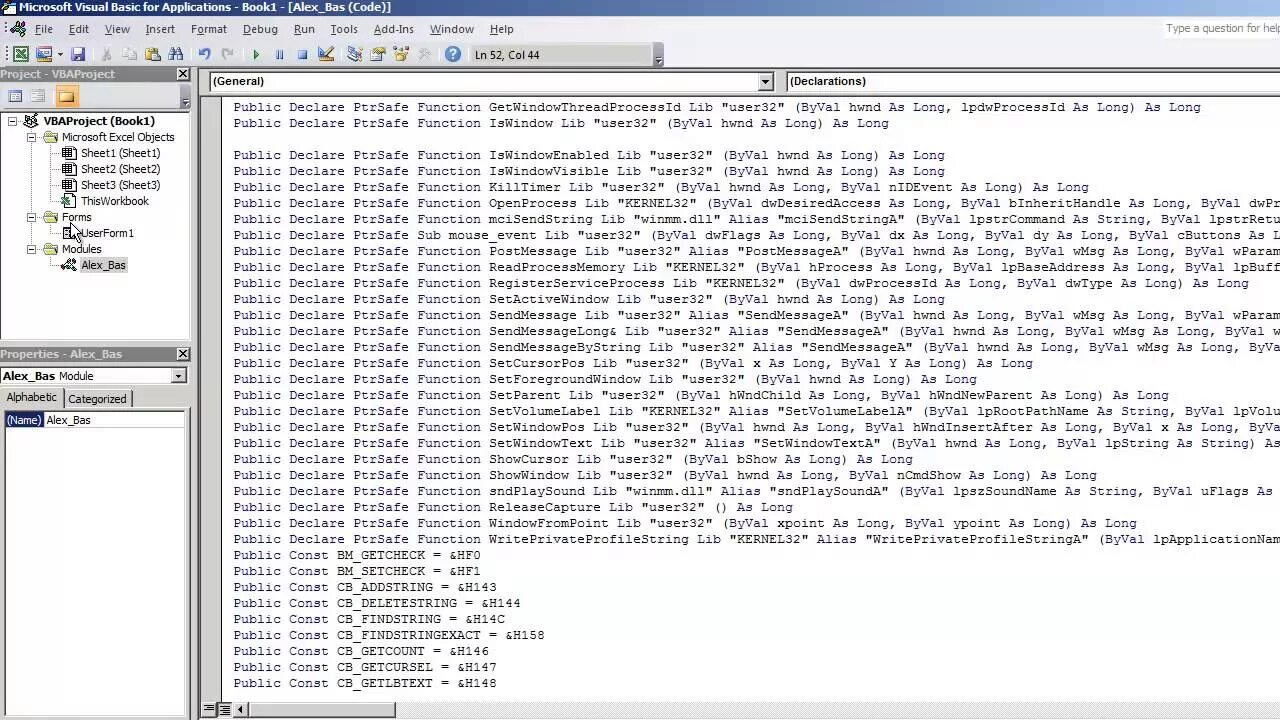Screen dimensions: 1280x720
Task: Click the Redo arrow icon
Action: pos(227,54)
